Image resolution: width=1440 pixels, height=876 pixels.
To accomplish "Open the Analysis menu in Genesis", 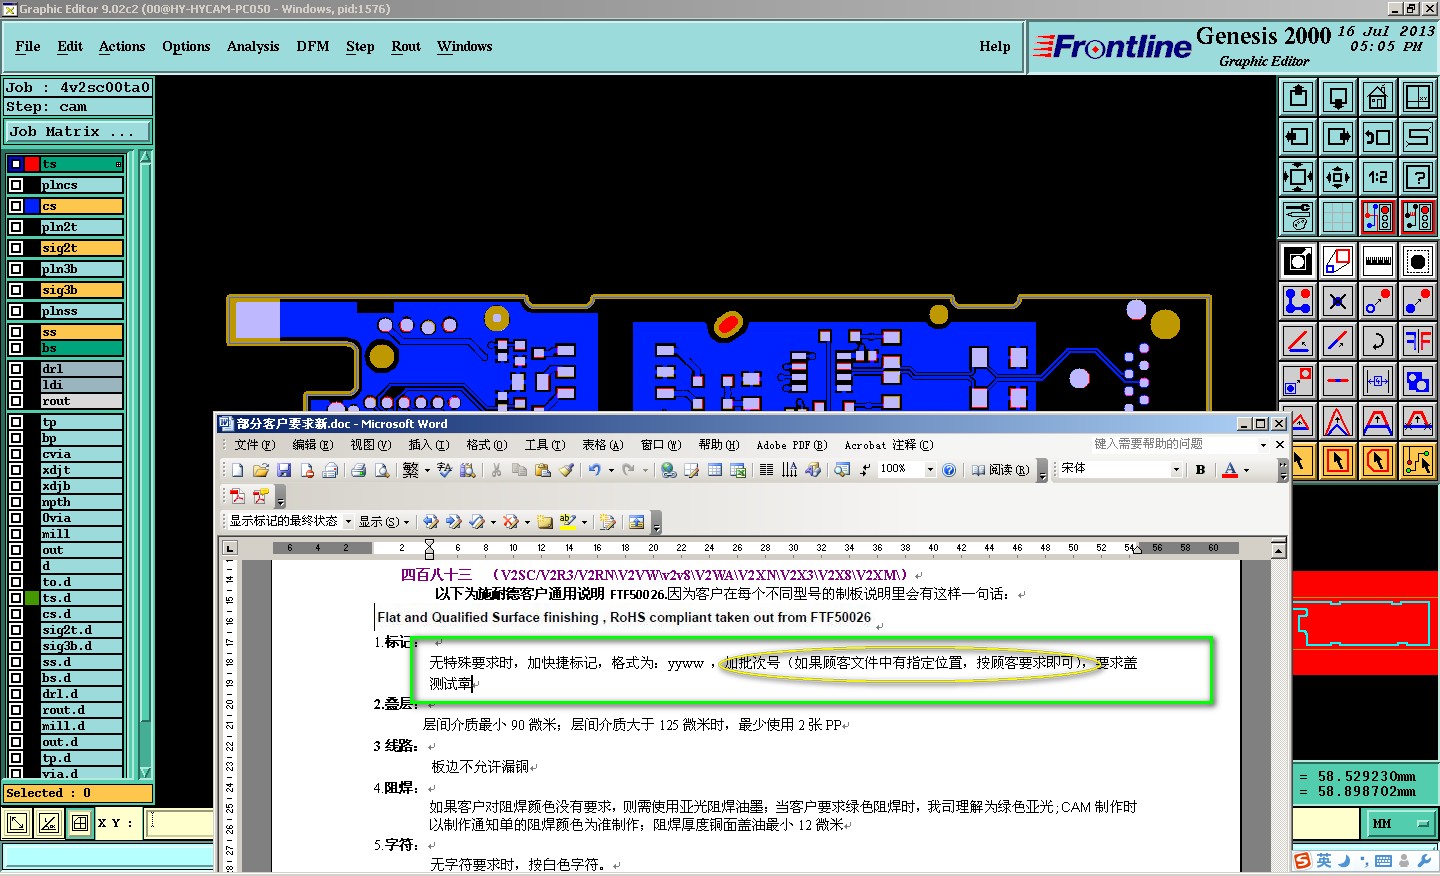I will point(253,46).
